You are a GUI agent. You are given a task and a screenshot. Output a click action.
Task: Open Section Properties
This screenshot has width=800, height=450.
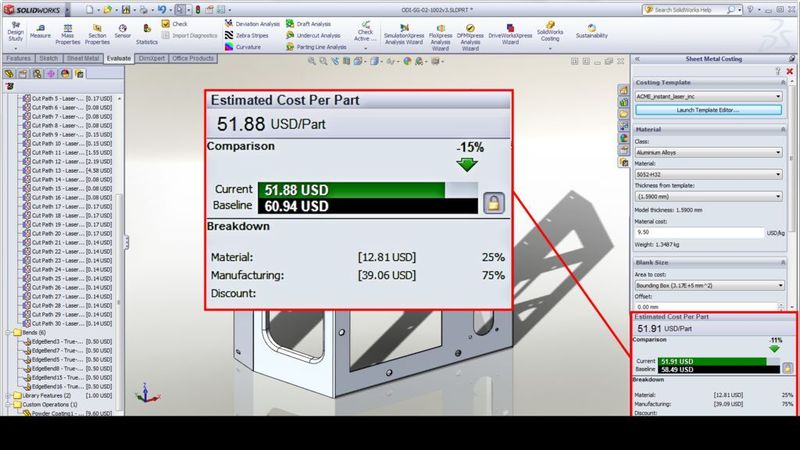click(x=97, y=34)
